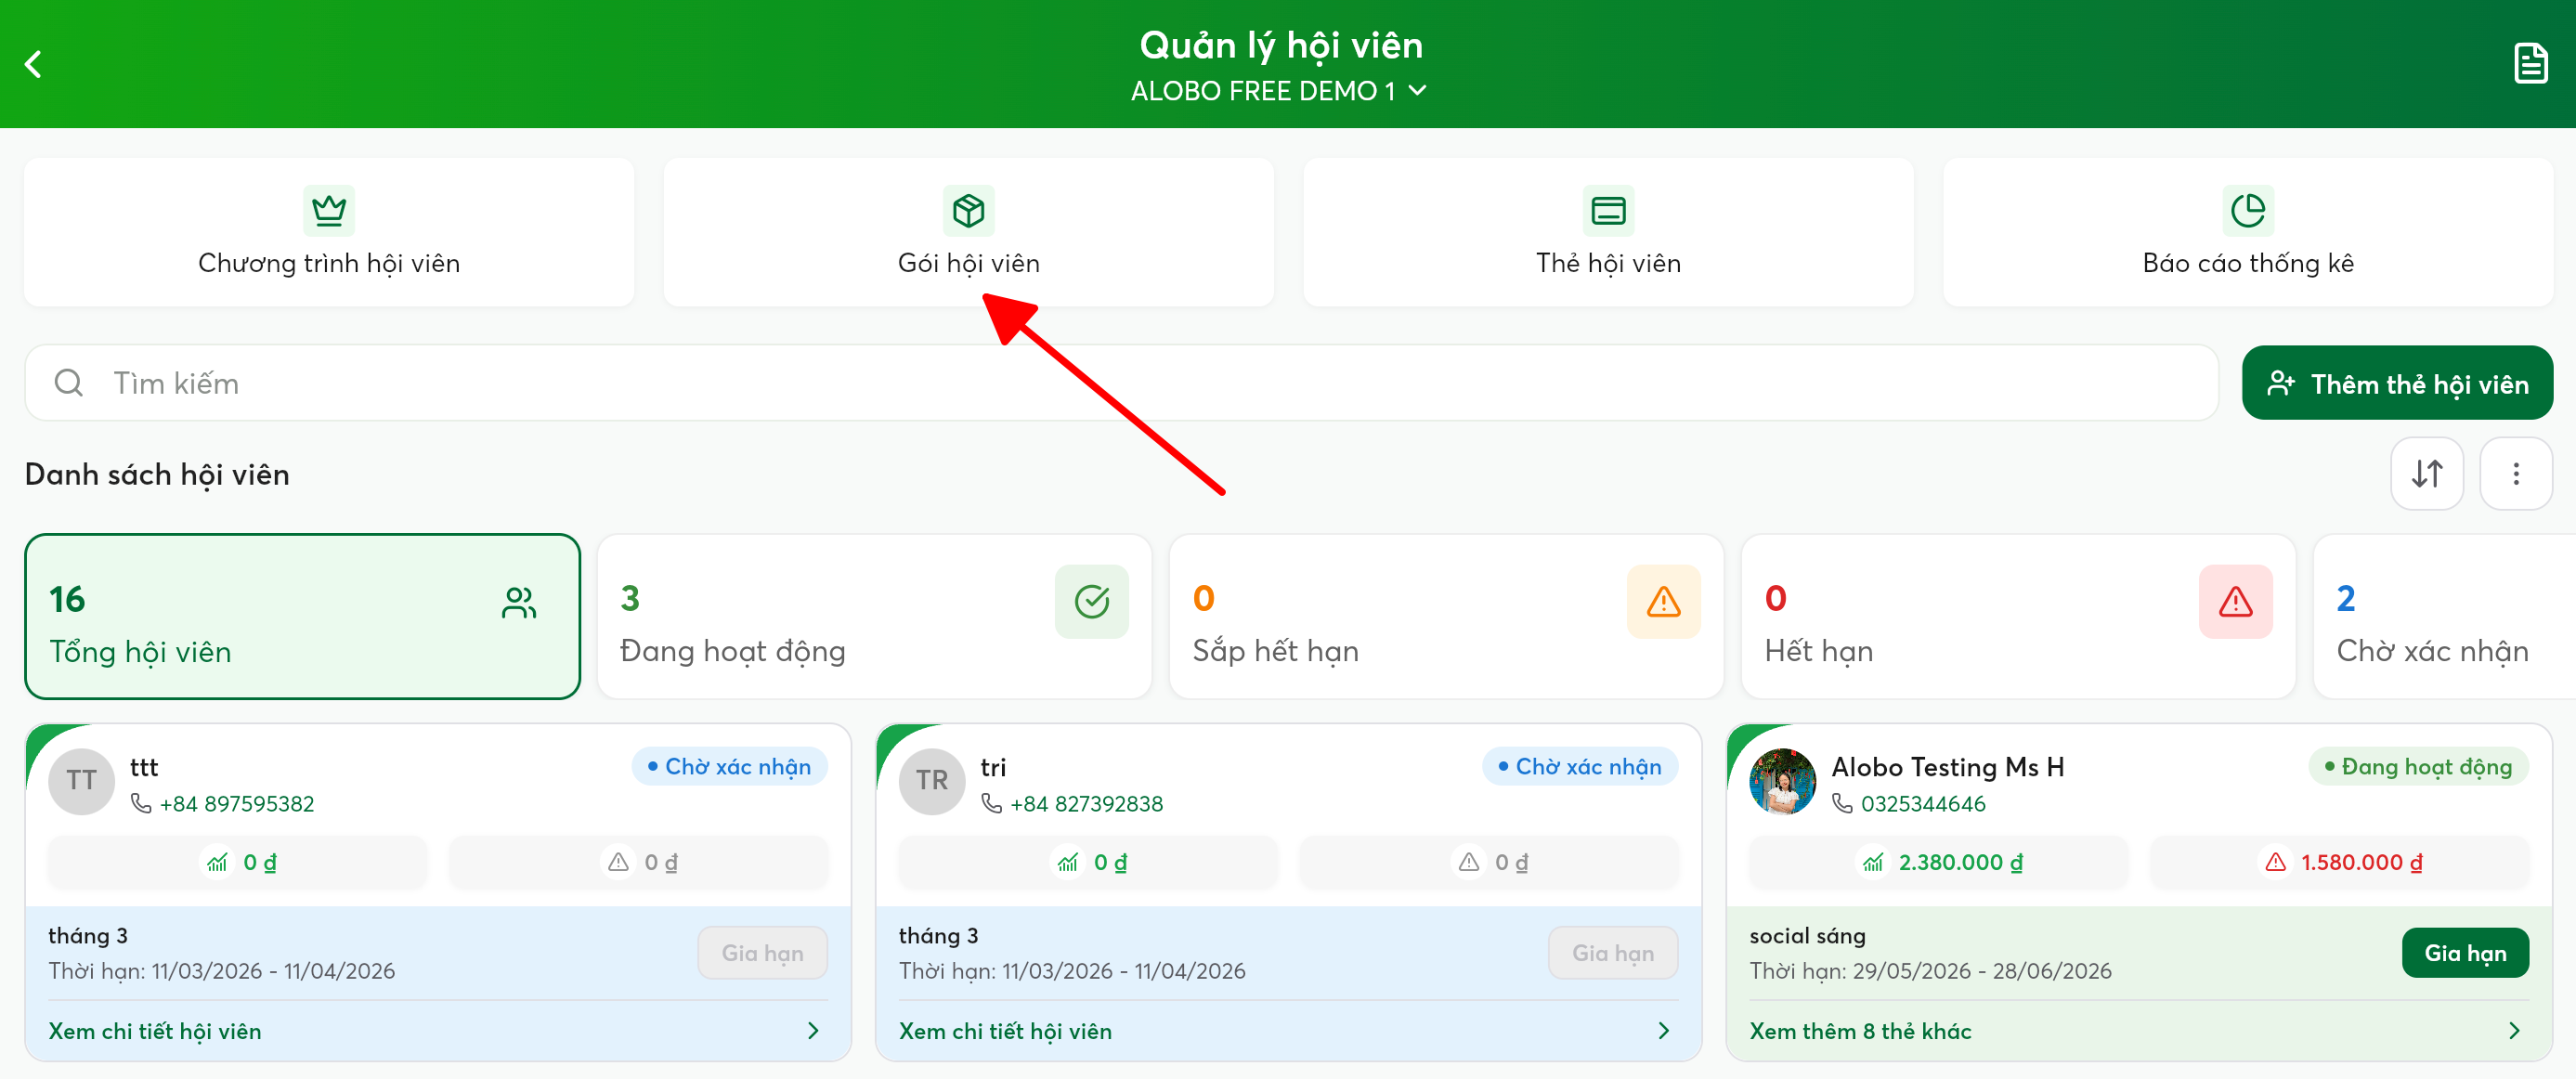Click the 2.380.000 đ revenue amount
Image resolution: width=2576 pixels, height=1079 pixels.
coord(1960,862)
